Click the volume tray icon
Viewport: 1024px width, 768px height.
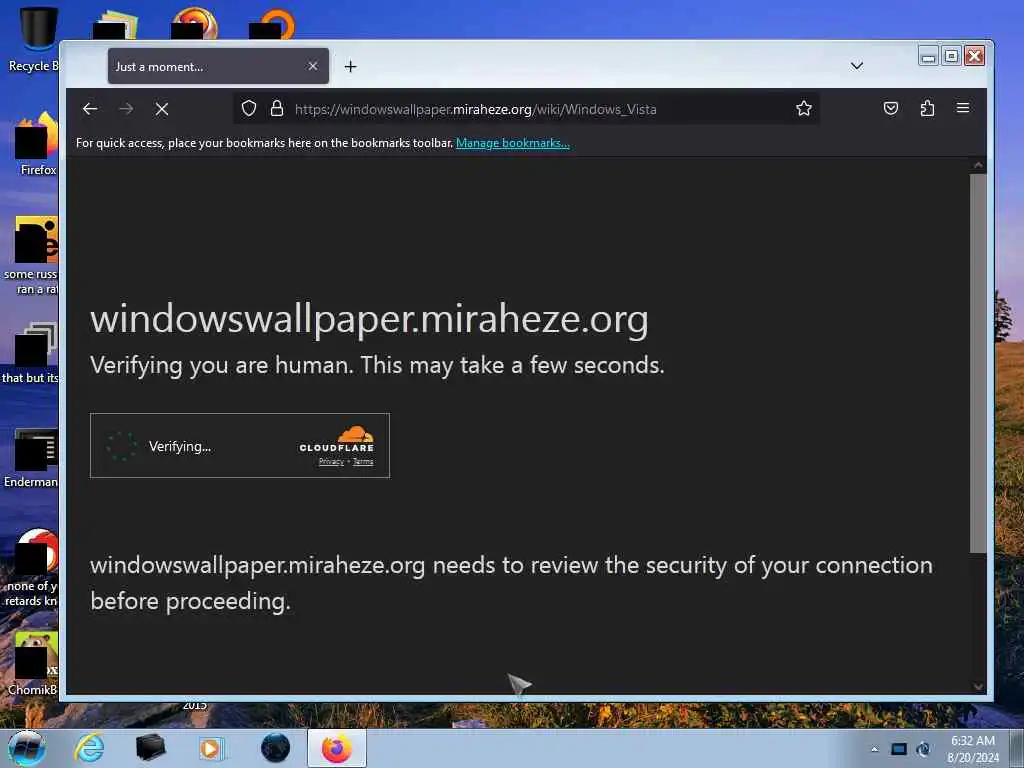click(x=923, y=749)
